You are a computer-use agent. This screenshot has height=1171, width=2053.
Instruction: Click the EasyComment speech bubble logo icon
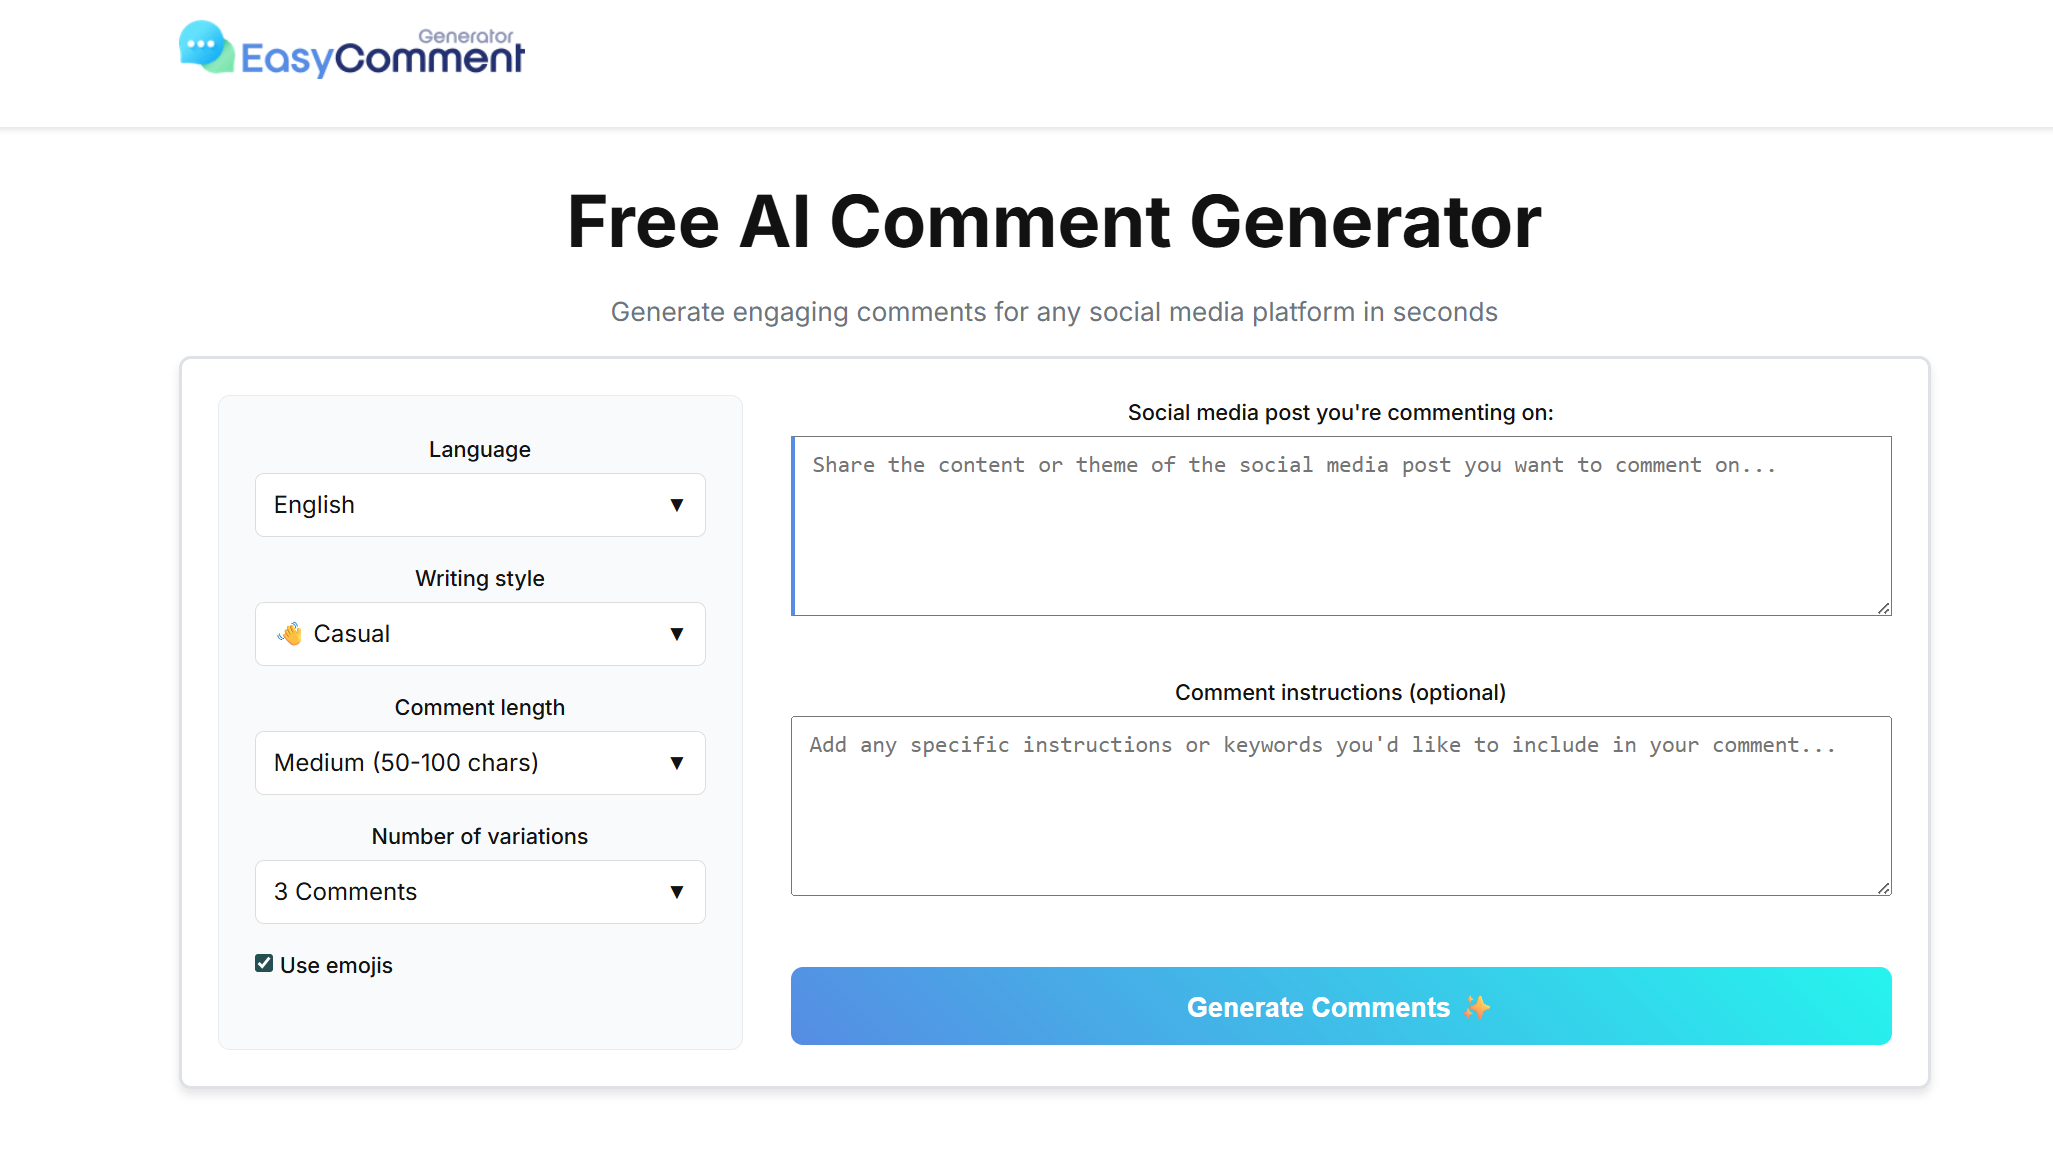click(206, 47)
